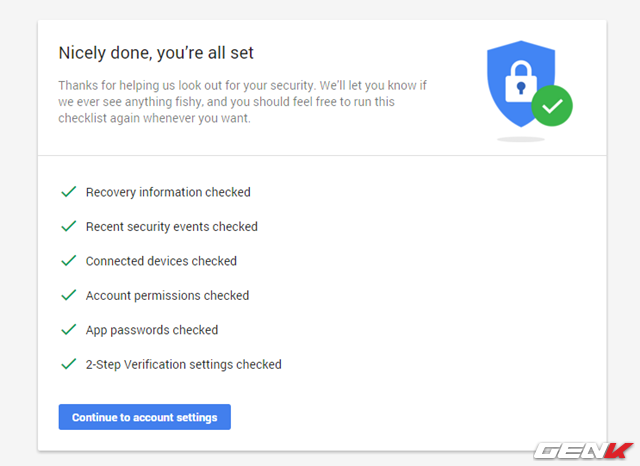Image resolution: width=640 pixels, height=466 pixels.
Task: Click checkmark beside 2-Step Verification settings
Action: click(68, 365)
